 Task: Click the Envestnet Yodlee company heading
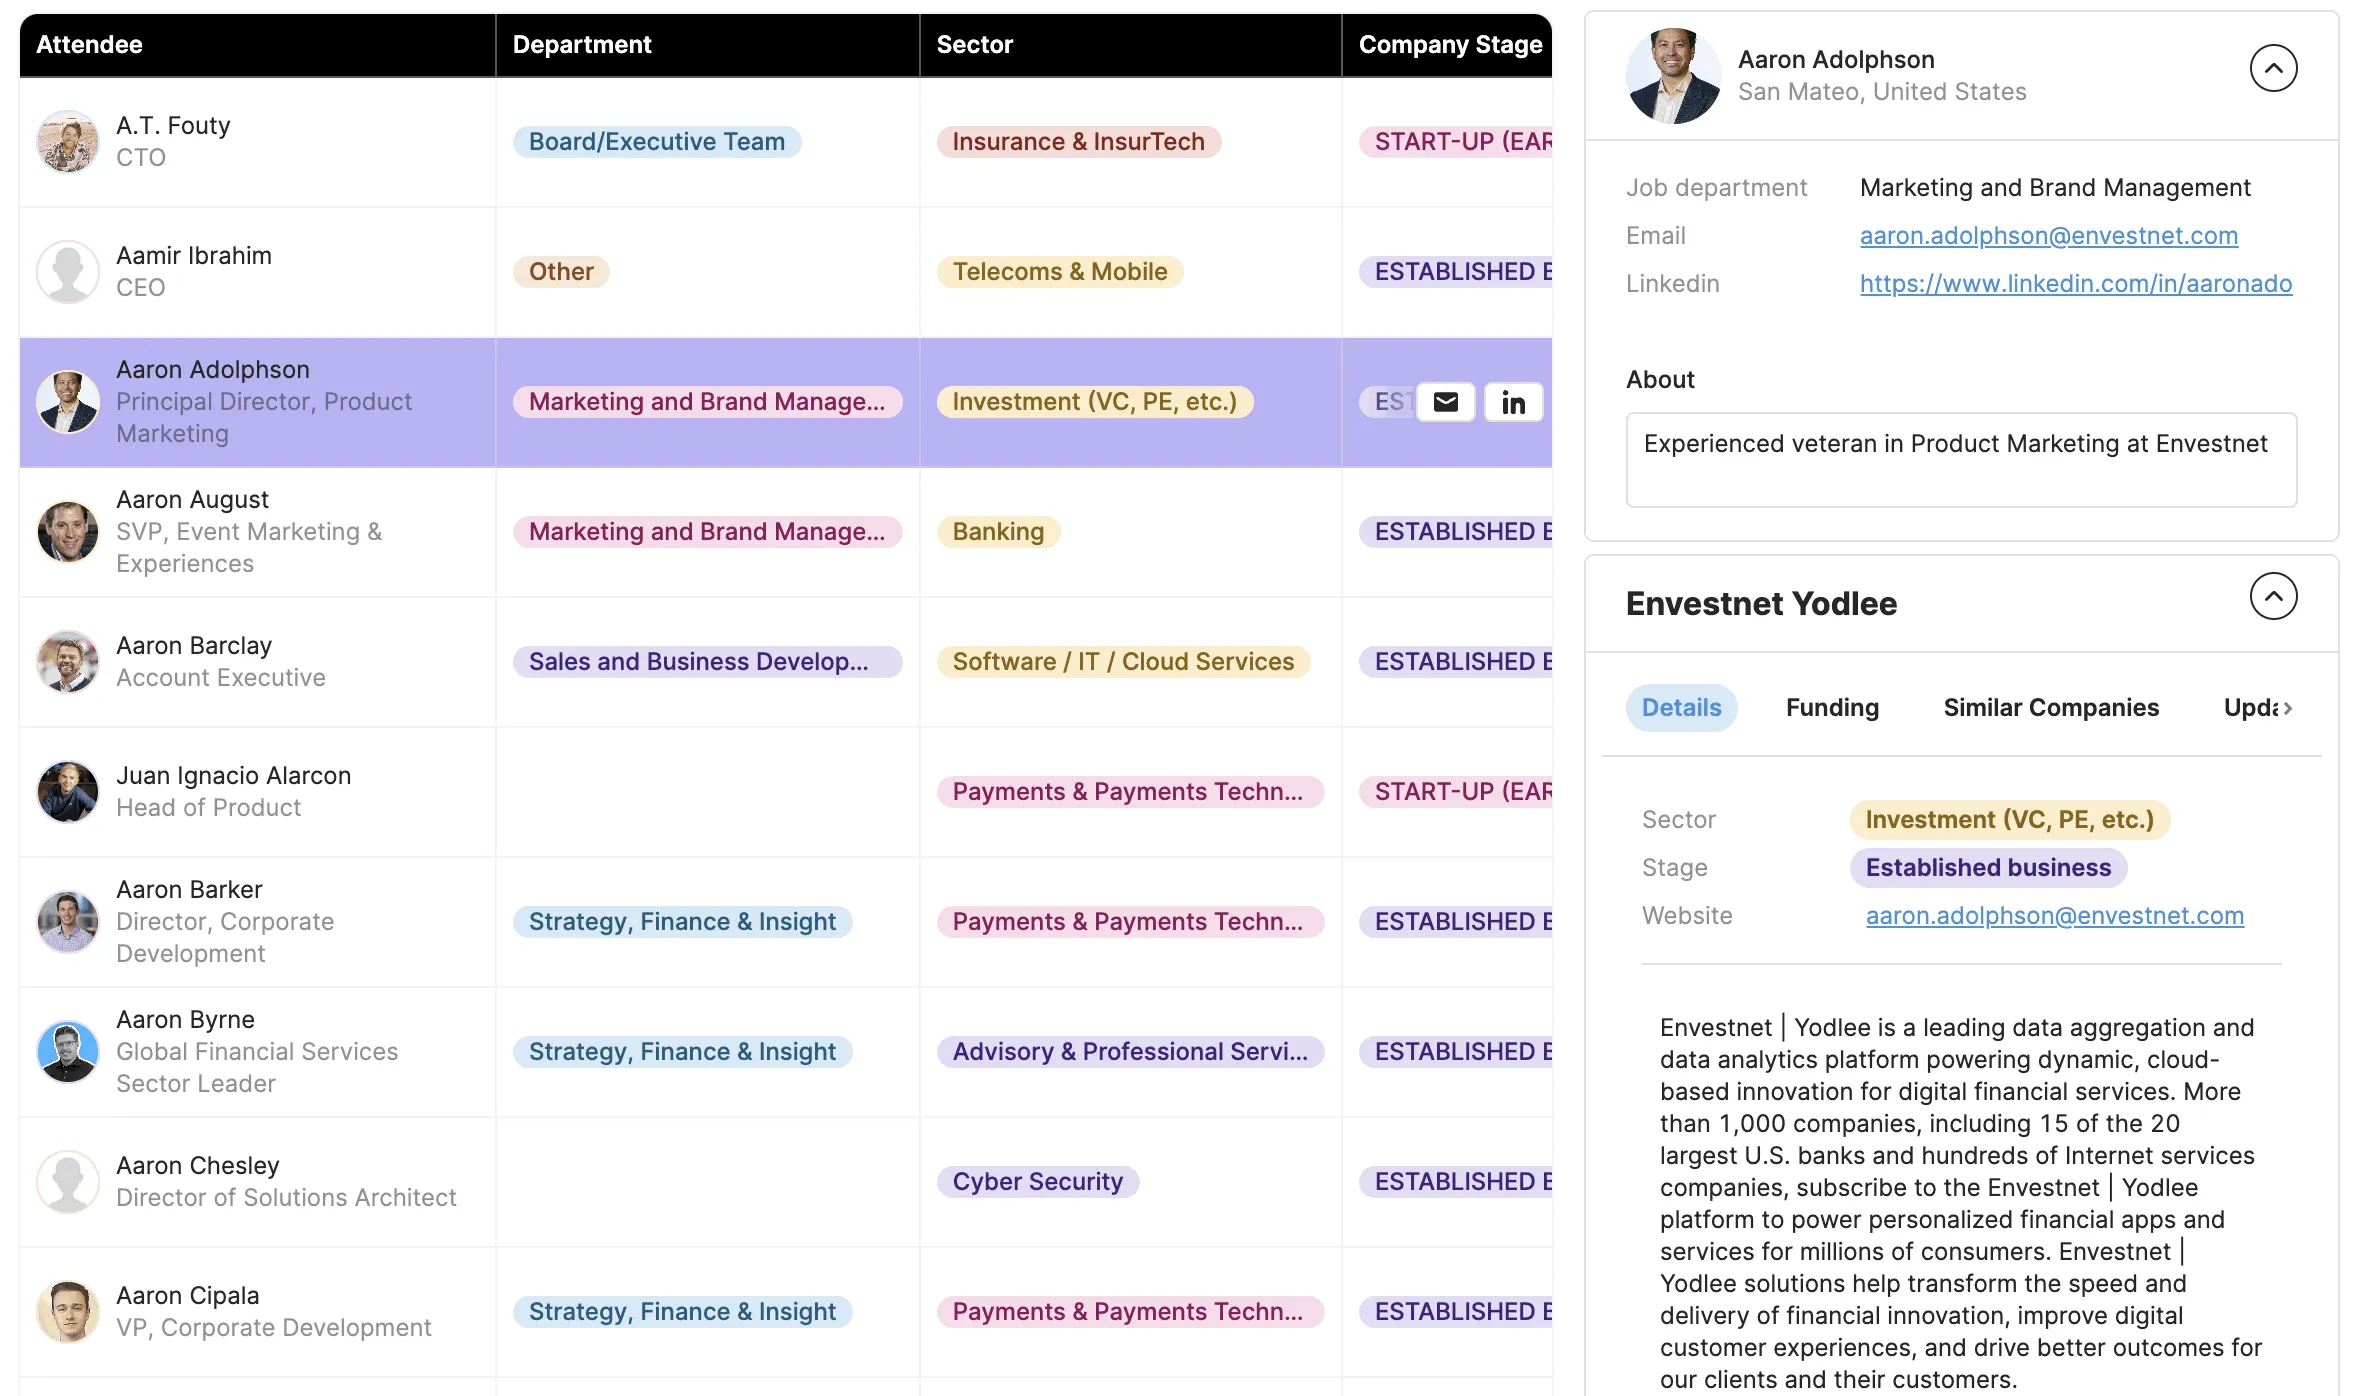[1761, 604]
